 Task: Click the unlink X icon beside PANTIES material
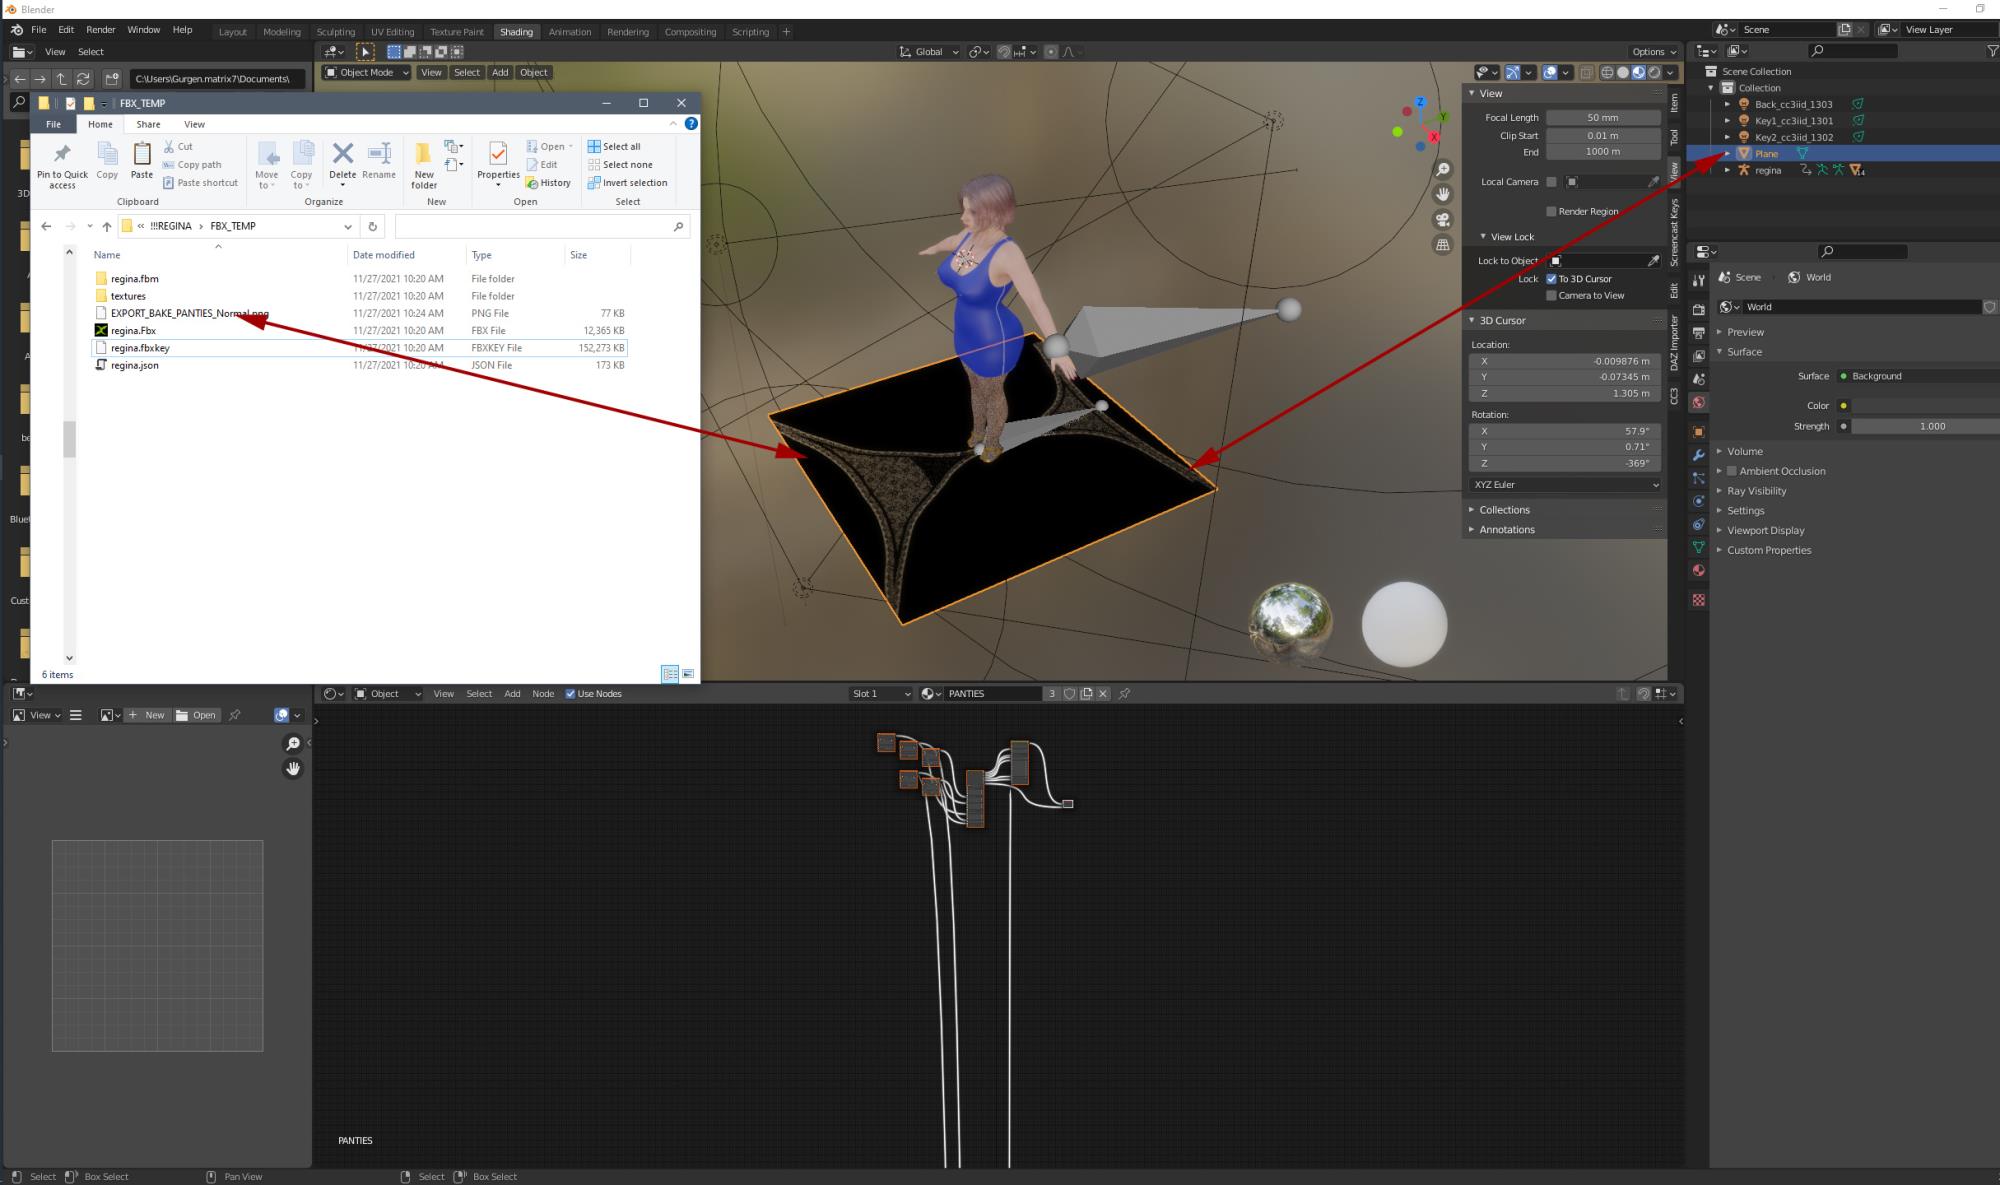point(1103,693)
